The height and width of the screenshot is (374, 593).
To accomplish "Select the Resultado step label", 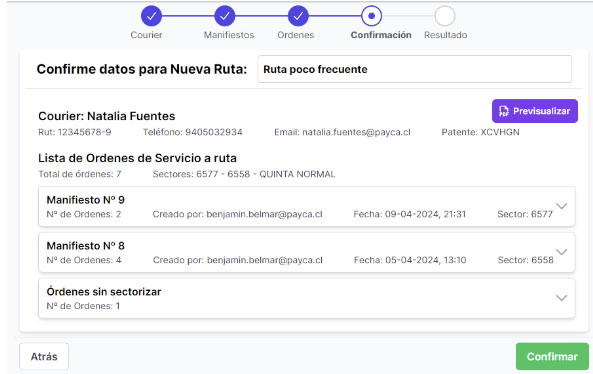I will click(x=446, y=35).
